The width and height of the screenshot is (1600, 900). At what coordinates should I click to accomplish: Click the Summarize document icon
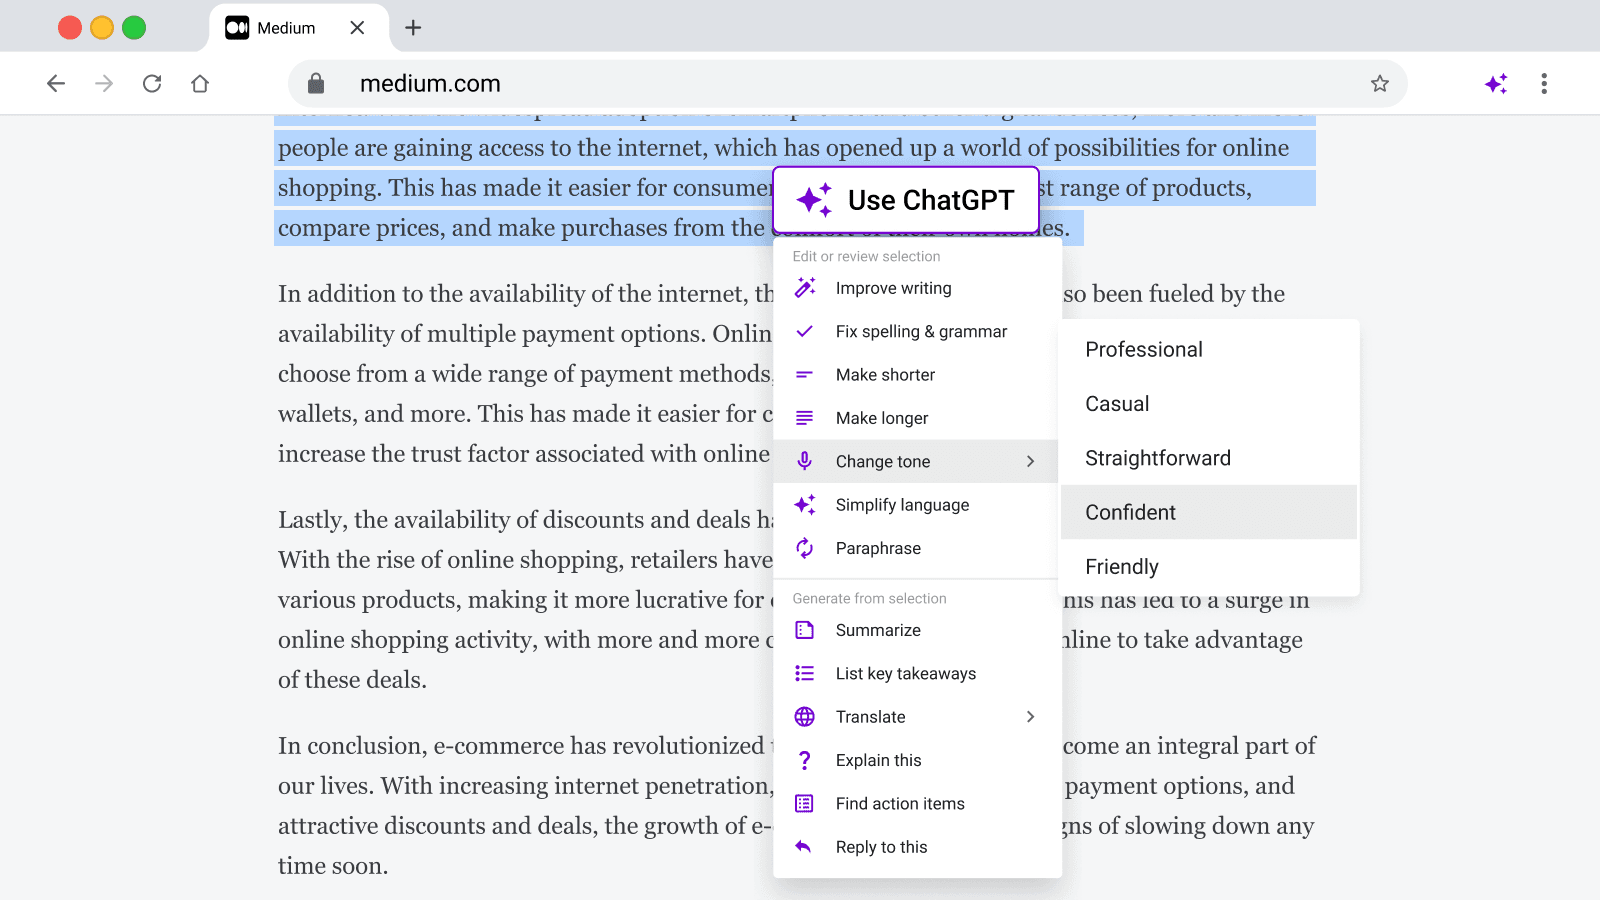coord(805,630)
